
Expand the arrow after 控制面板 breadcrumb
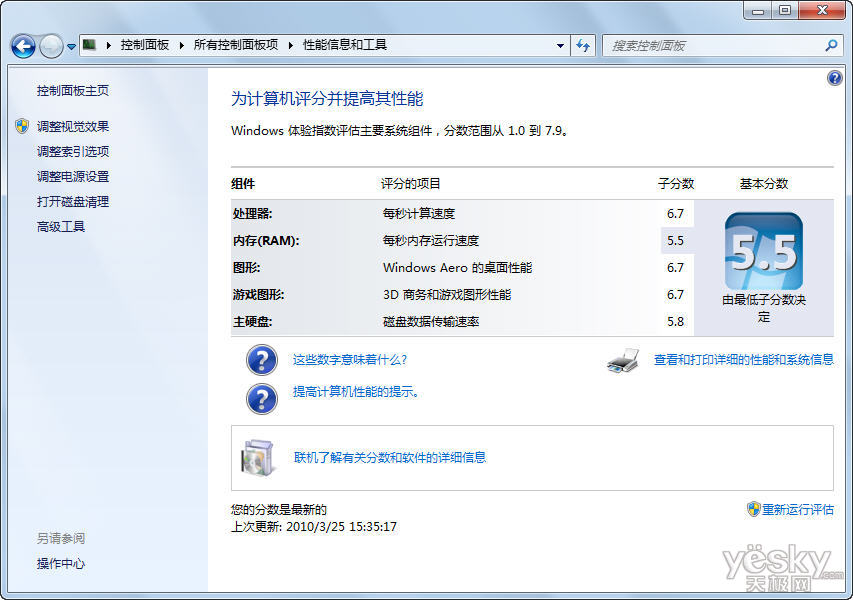(182, 45)
